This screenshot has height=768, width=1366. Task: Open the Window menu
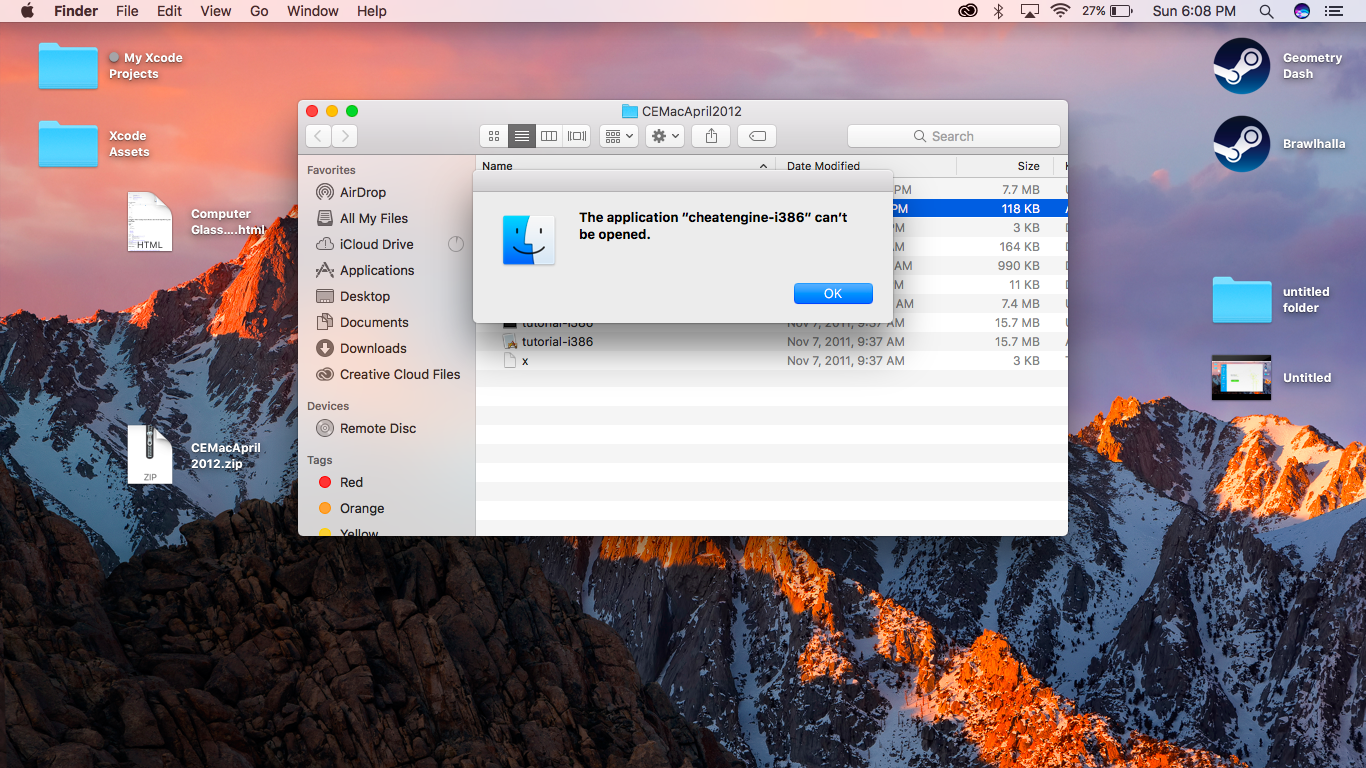coord(313,11)
